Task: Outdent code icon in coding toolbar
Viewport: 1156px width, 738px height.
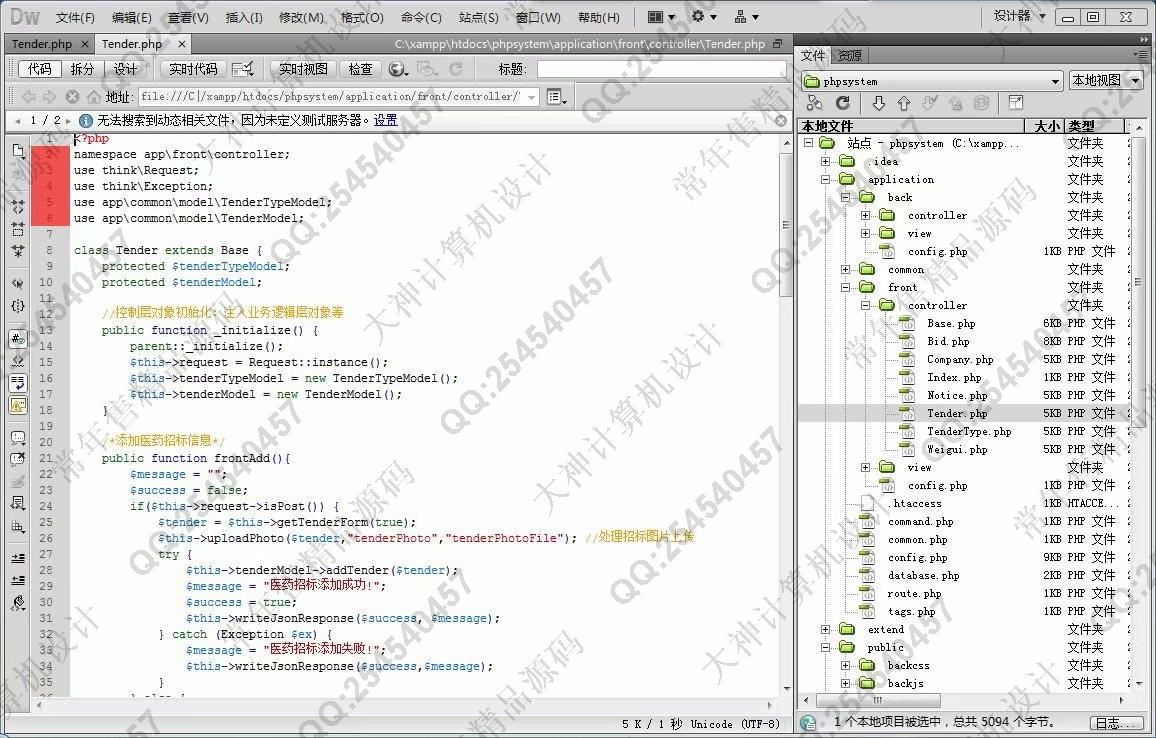Action: point(18,580)
